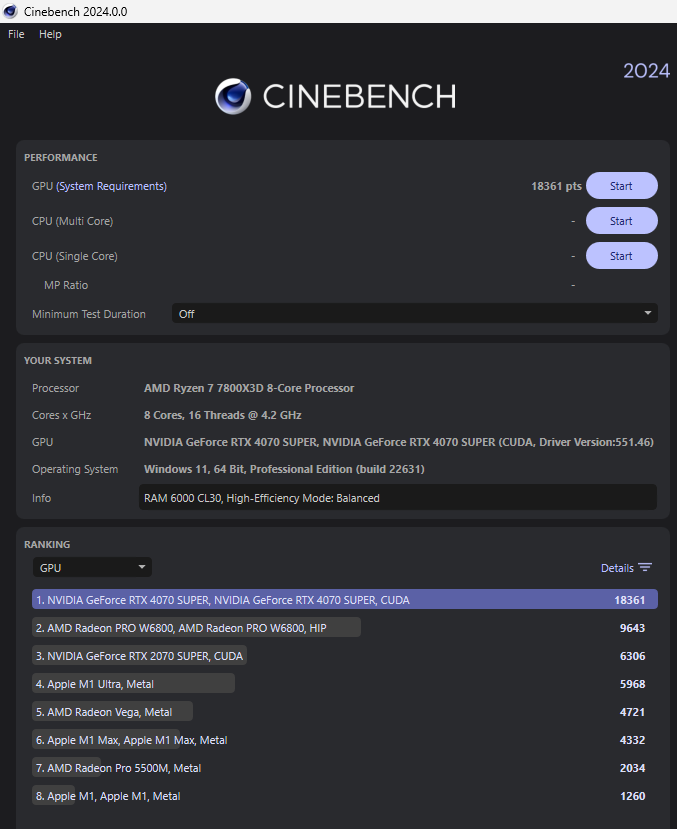This screenshot has width=677, height=829.
Task: Open the Minimum Test Duration dropdown
Action: [x=415, y=314]
